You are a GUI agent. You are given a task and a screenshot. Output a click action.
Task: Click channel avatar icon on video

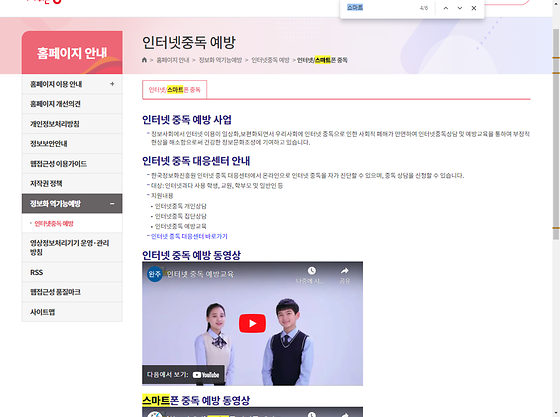pyautogui.click(x=154, y=274)
